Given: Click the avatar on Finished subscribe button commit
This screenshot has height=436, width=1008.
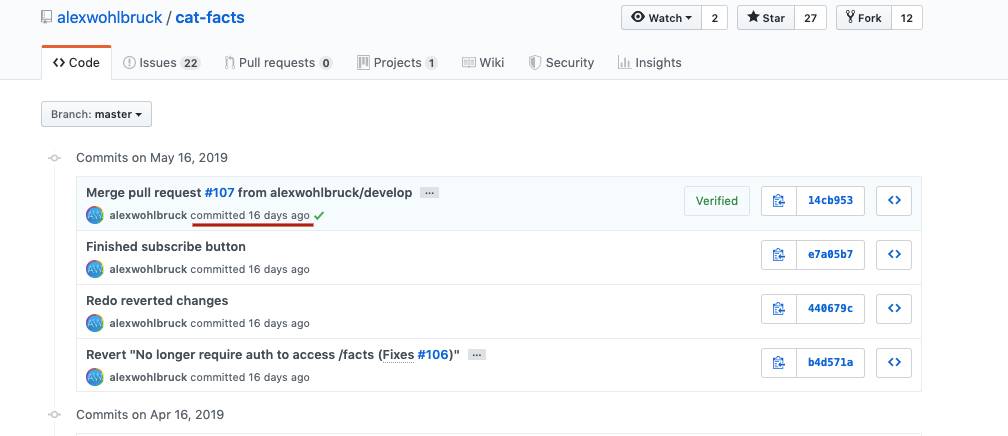Looking at the screenshot, I should (94, 269).
